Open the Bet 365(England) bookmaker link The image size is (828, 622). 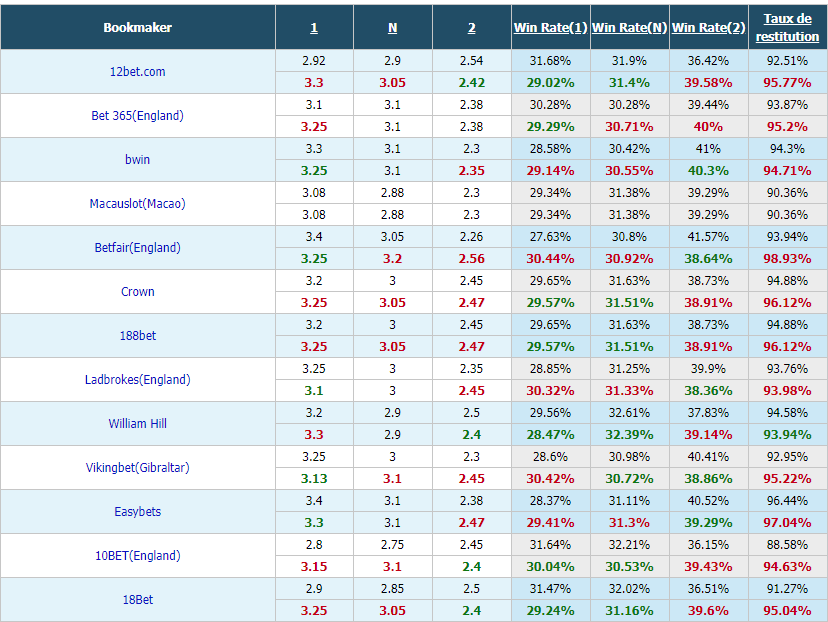pyautogui.click(x=137, y=116)
